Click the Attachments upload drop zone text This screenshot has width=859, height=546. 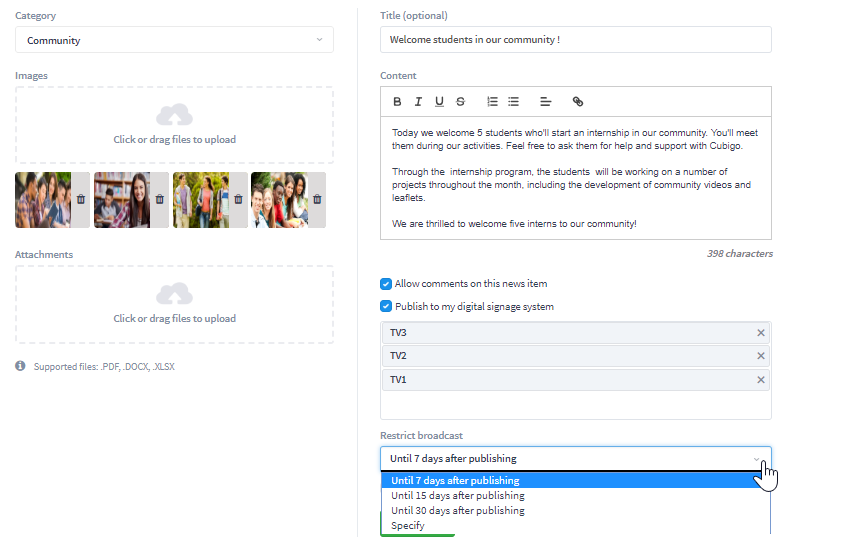pyautogui.click(x=175, y=319)
